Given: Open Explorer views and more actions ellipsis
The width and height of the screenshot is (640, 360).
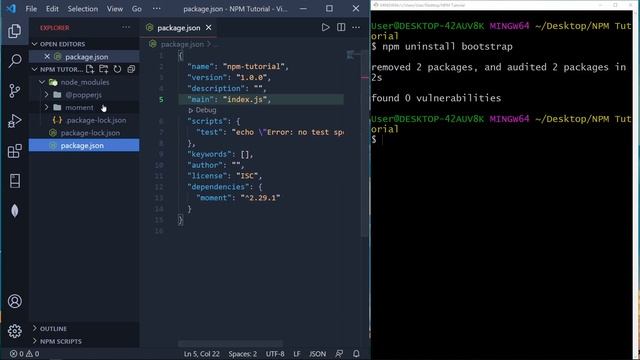Looking at the screenshot, I should [126, 27].
